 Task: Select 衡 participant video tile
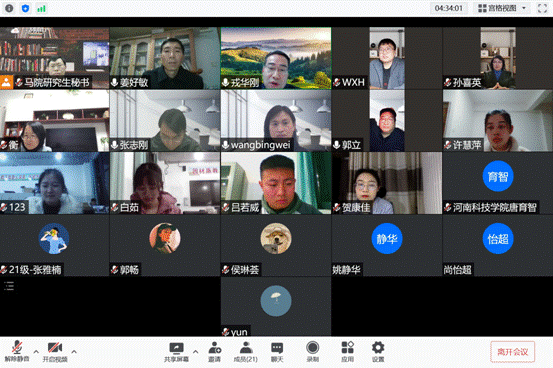[x=55, y=121]
